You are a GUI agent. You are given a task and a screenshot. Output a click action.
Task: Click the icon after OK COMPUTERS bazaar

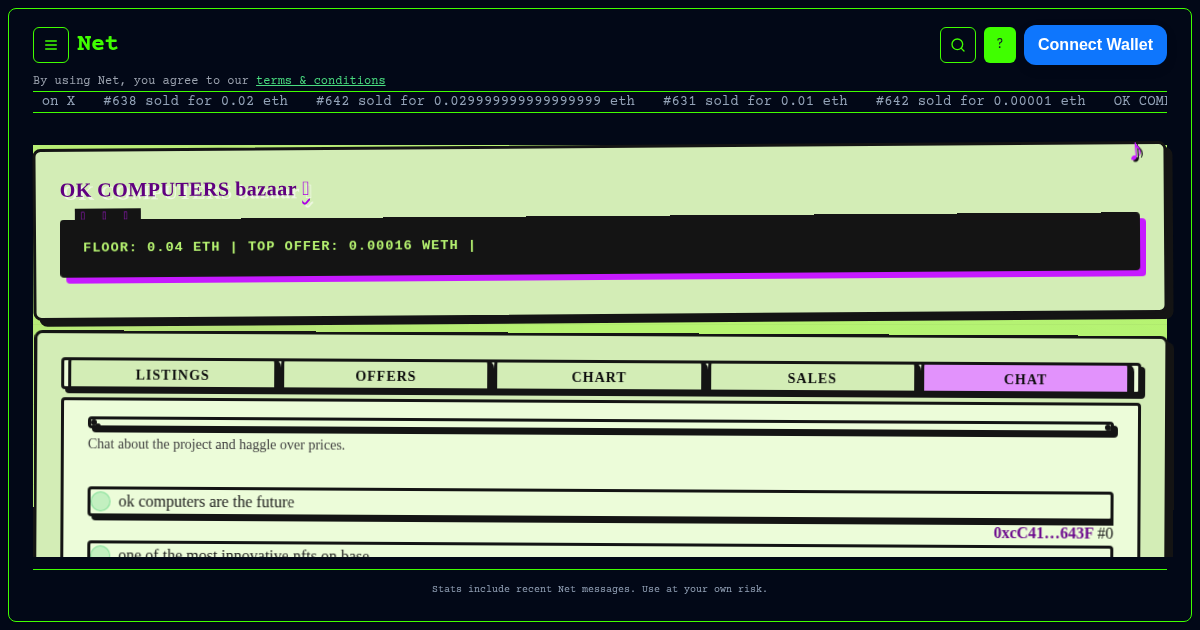[x=306, y=190]
